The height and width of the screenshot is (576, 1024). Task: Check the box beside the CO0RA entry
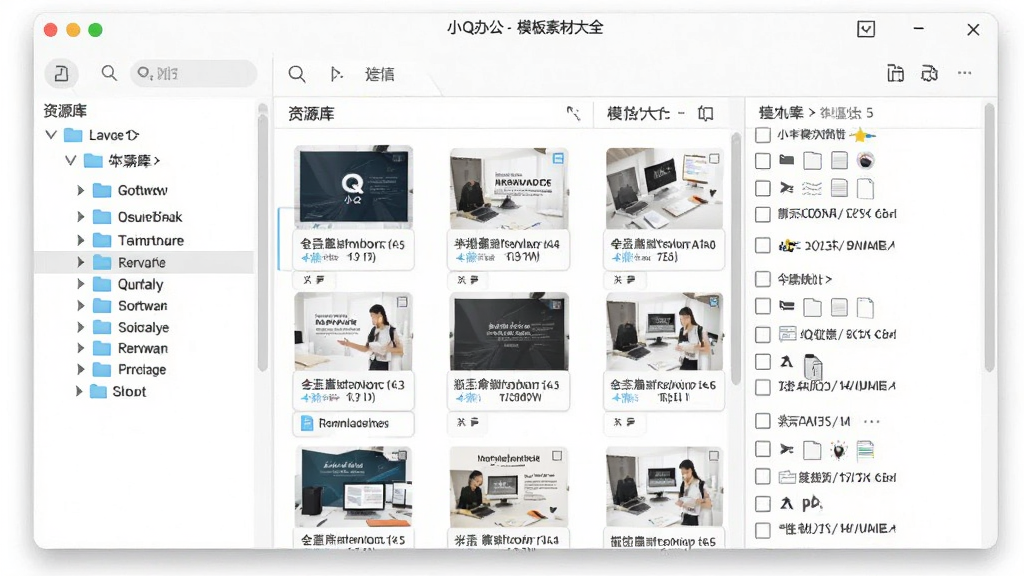[762, 214]
